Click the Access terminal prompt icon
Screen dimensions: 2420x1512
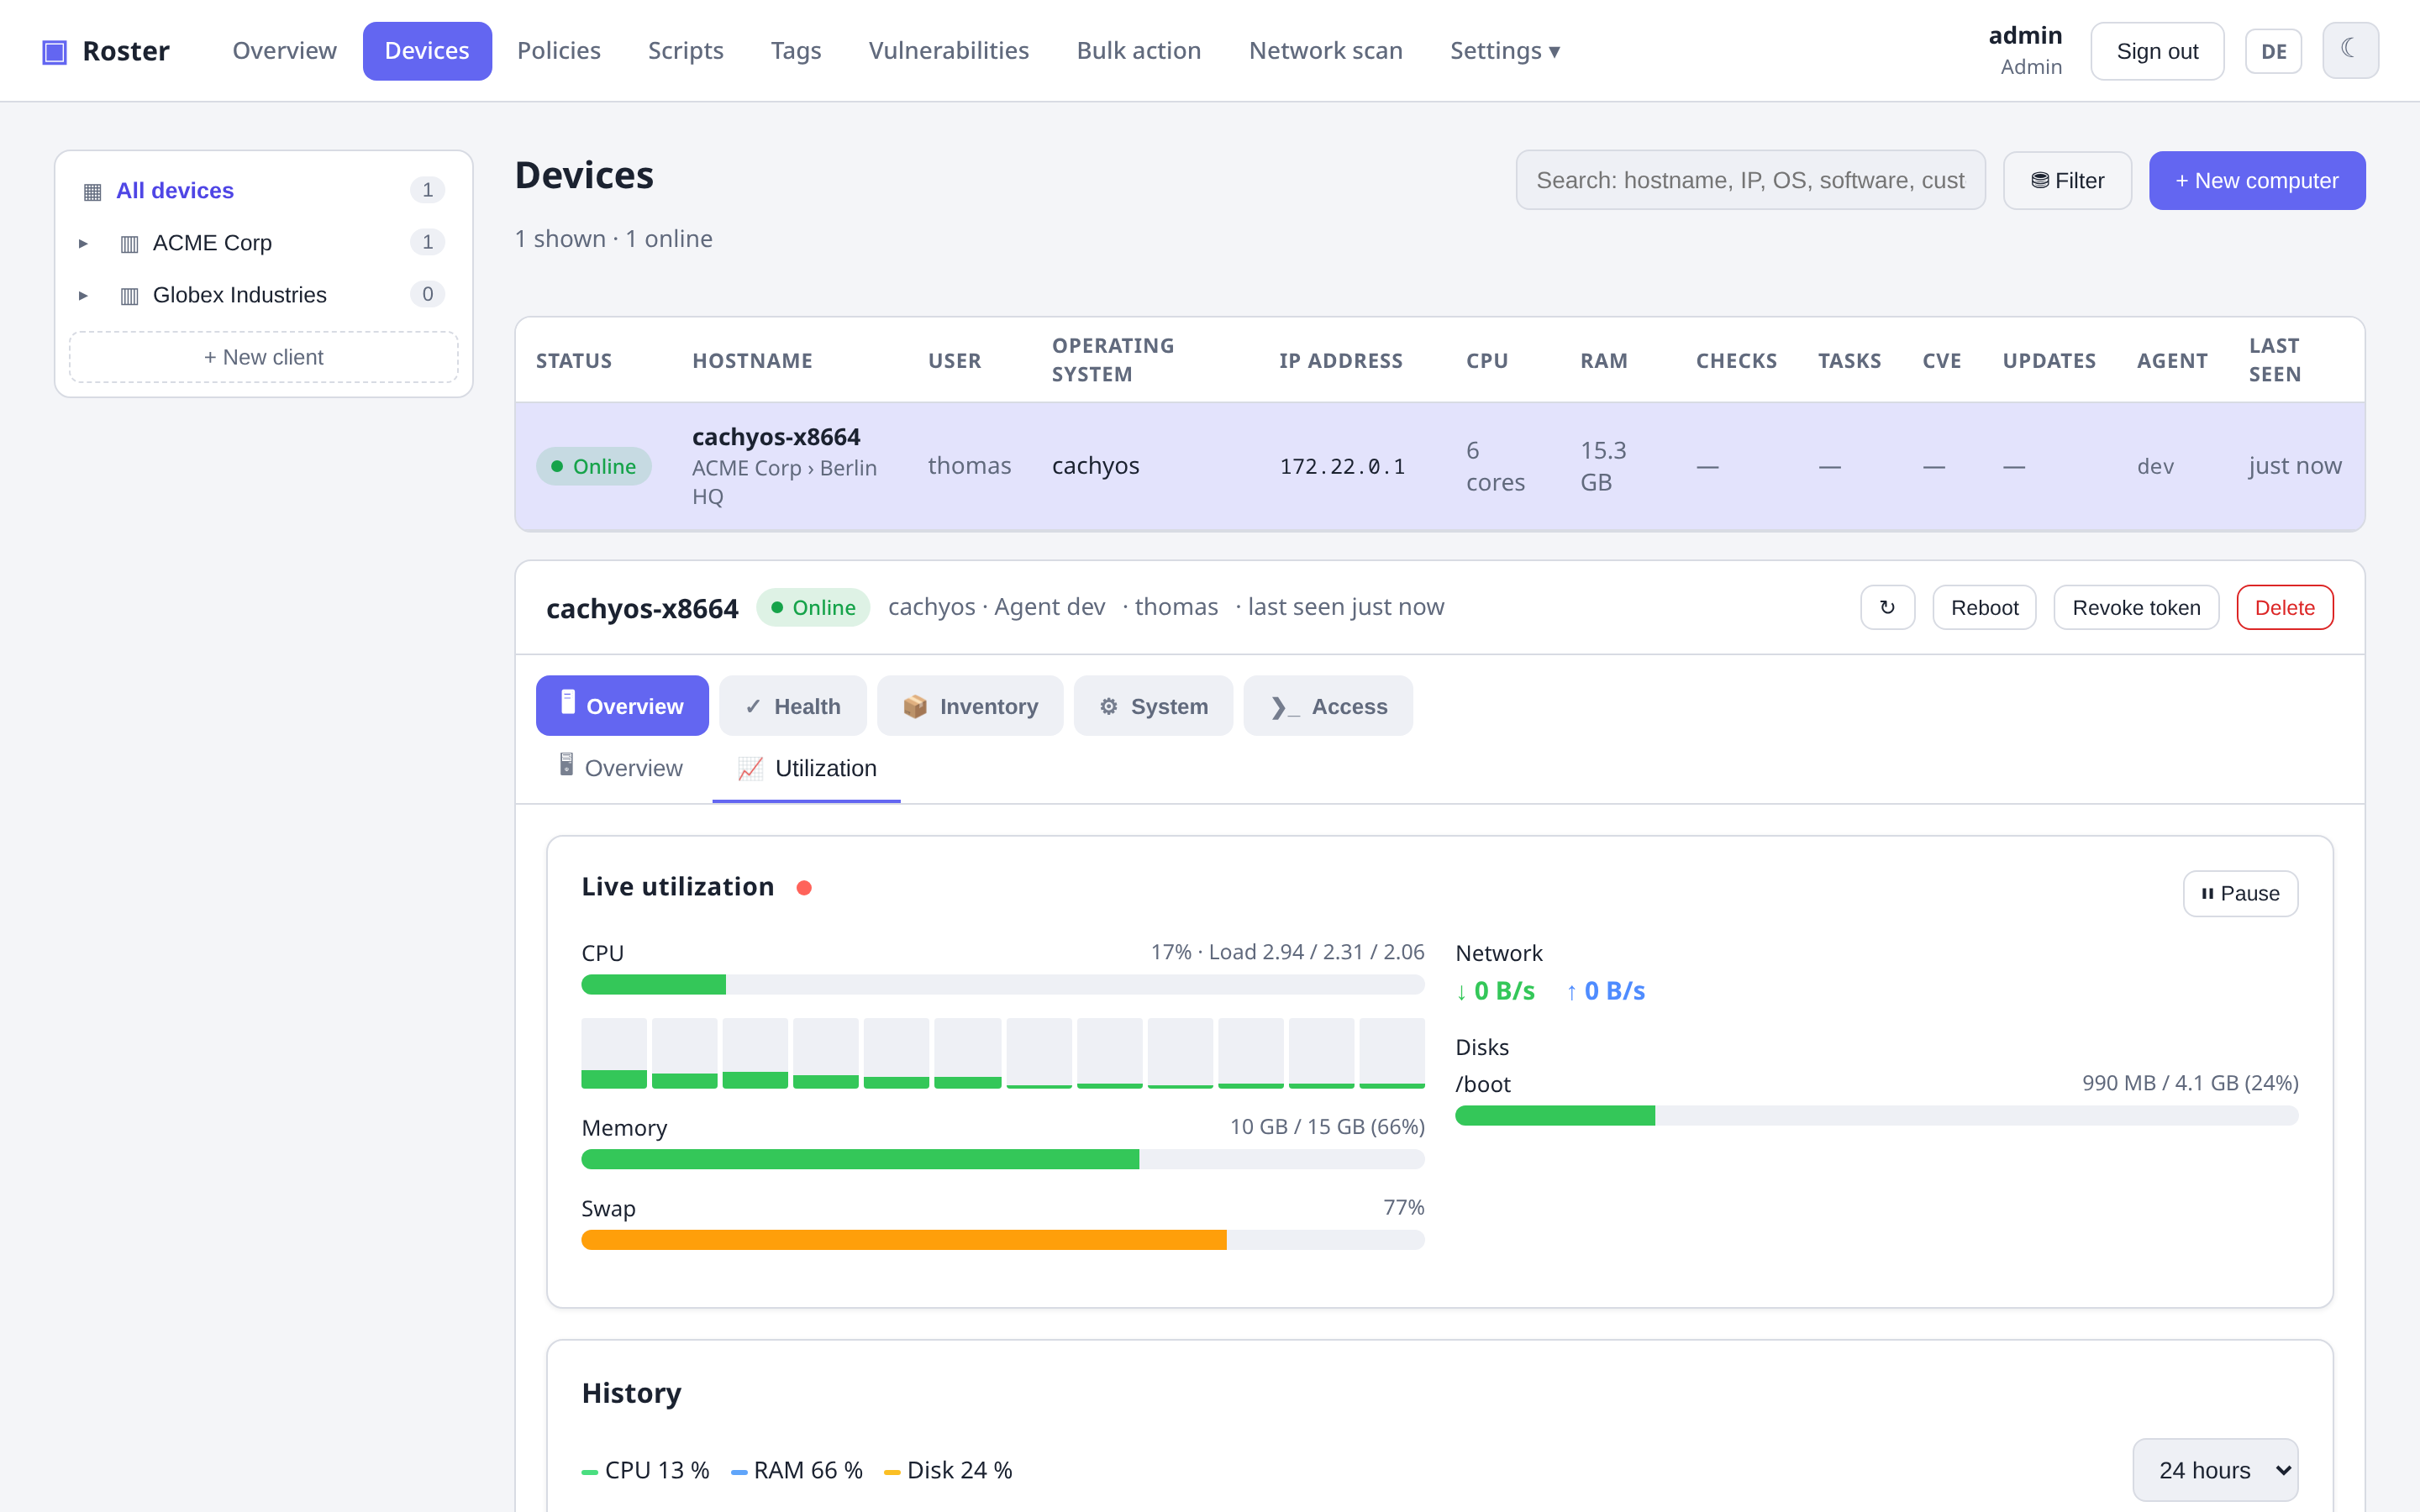(x=1285, y=708)
